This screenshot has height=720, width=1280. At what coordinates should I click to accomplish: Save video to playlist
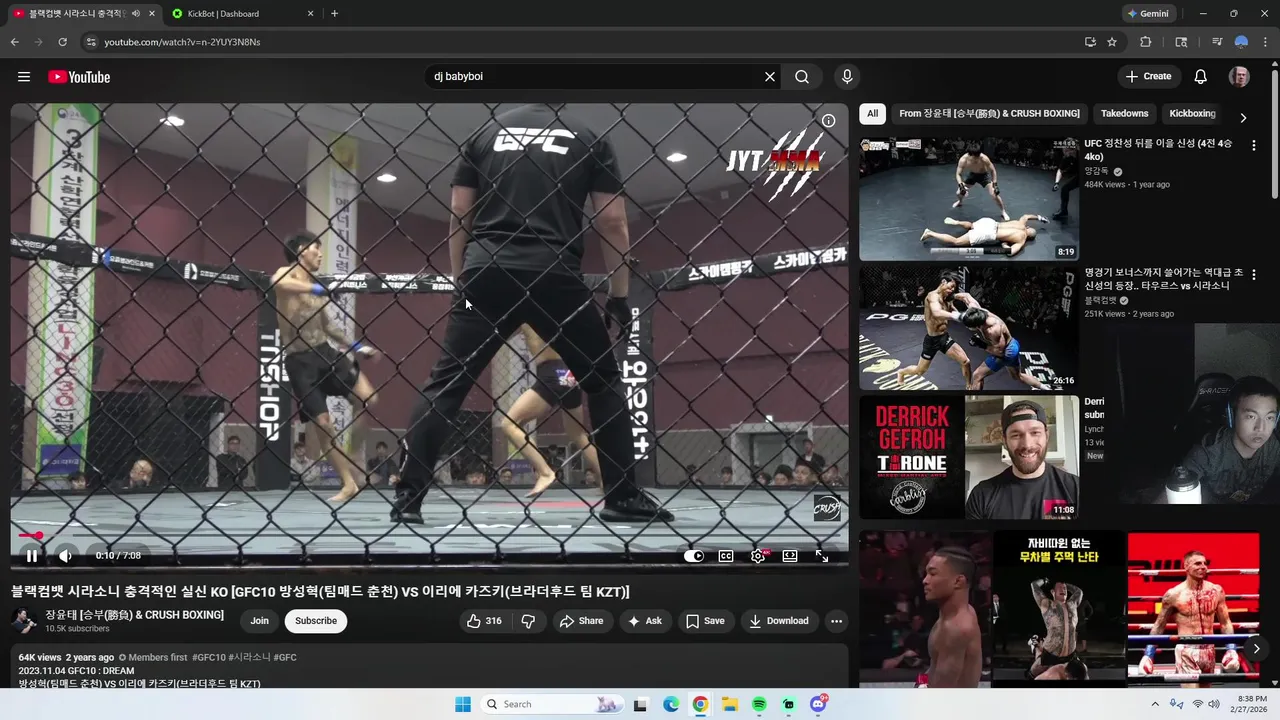(705, 621)
